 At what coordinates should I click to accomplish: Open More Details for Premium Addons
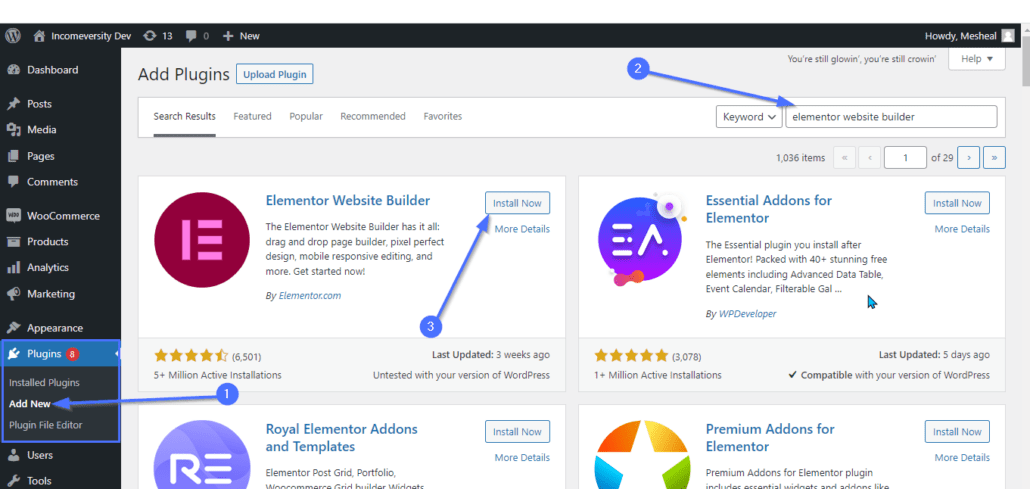(x=962, y=458)
